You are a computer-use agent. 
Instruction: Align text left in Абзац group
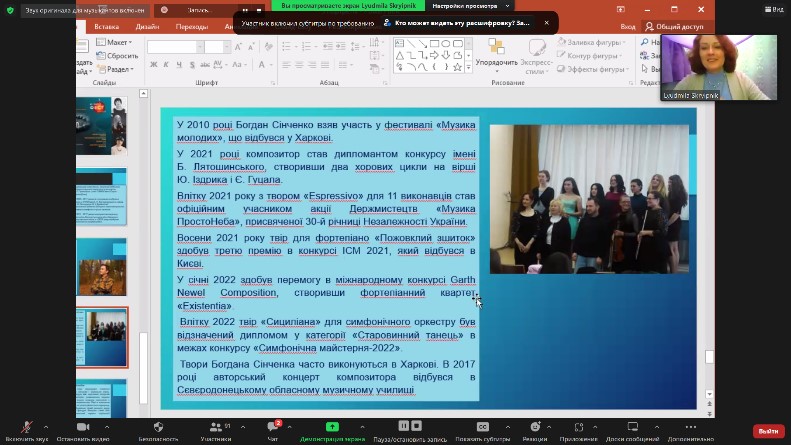tap(287, 65)
